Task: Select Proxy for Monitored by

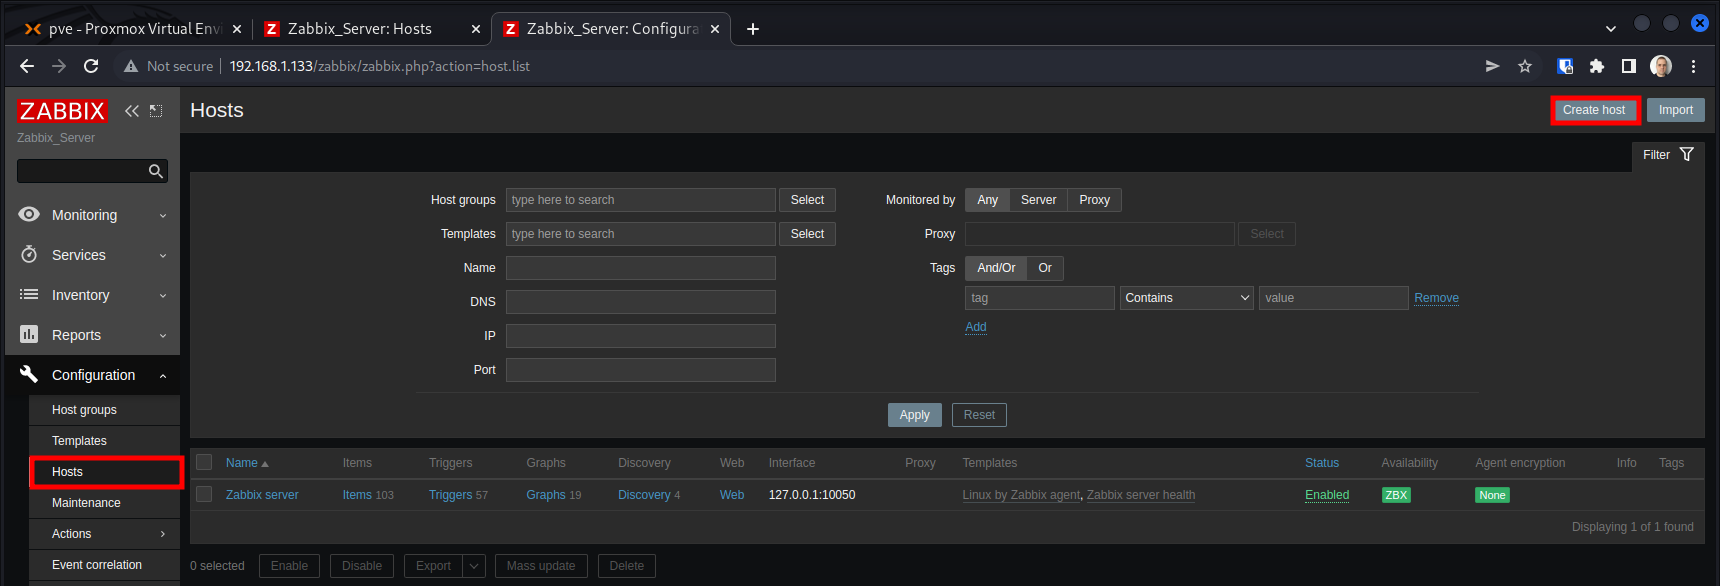Action: coord(1094,200)
